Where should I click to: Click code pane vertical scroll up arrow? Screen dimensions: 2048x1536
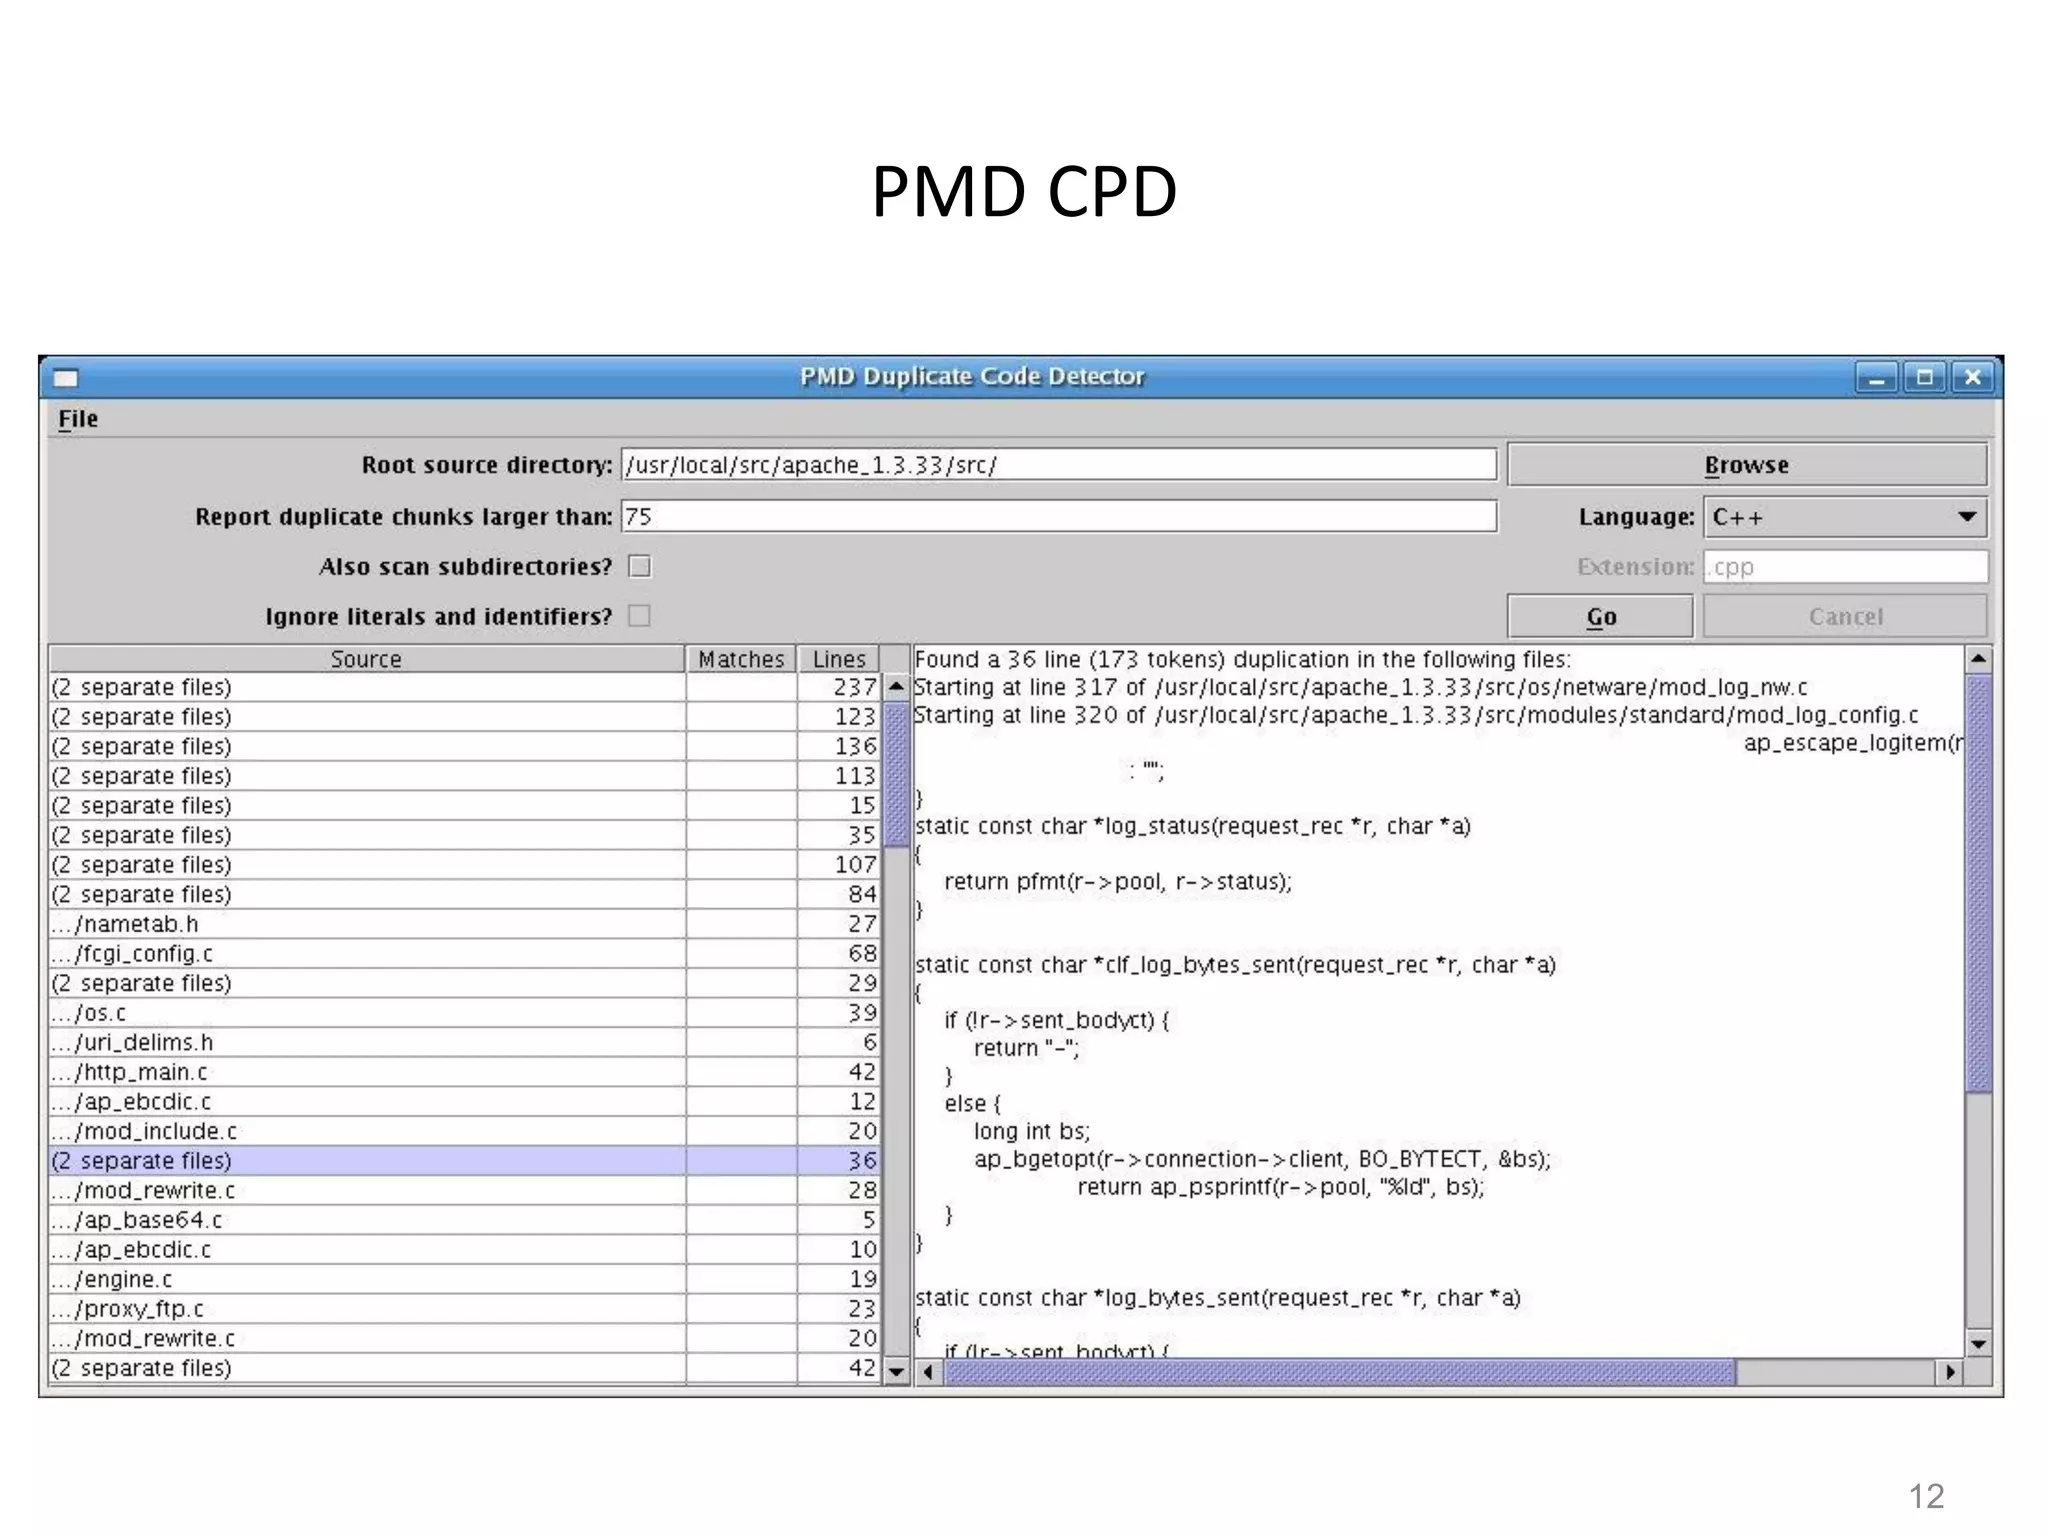[x=1978, y=659]
